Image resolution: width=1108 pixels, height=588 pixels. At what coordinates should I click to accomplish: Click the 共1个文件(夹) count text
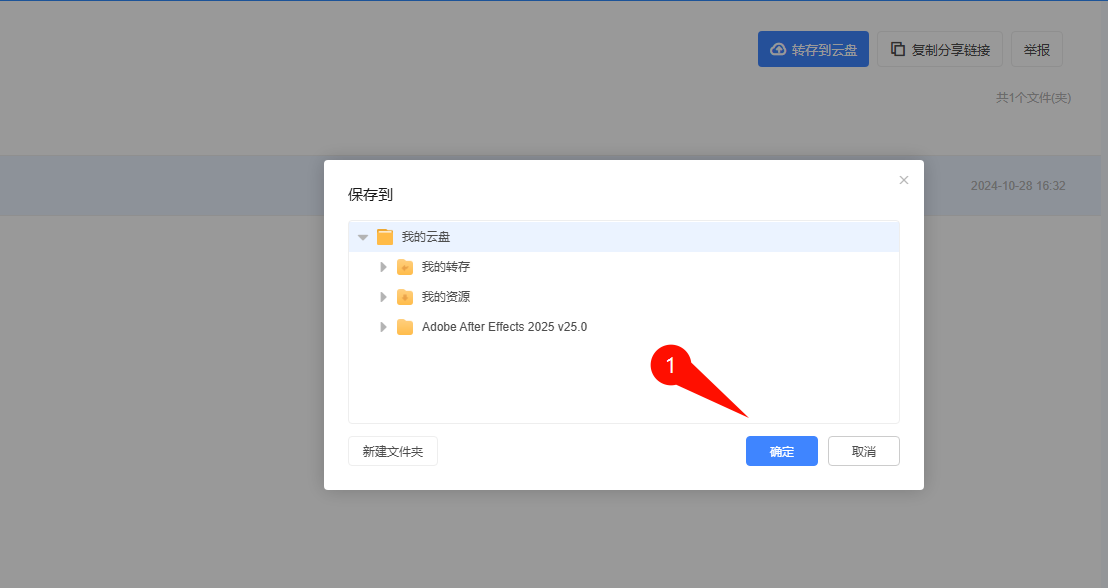1034,98
